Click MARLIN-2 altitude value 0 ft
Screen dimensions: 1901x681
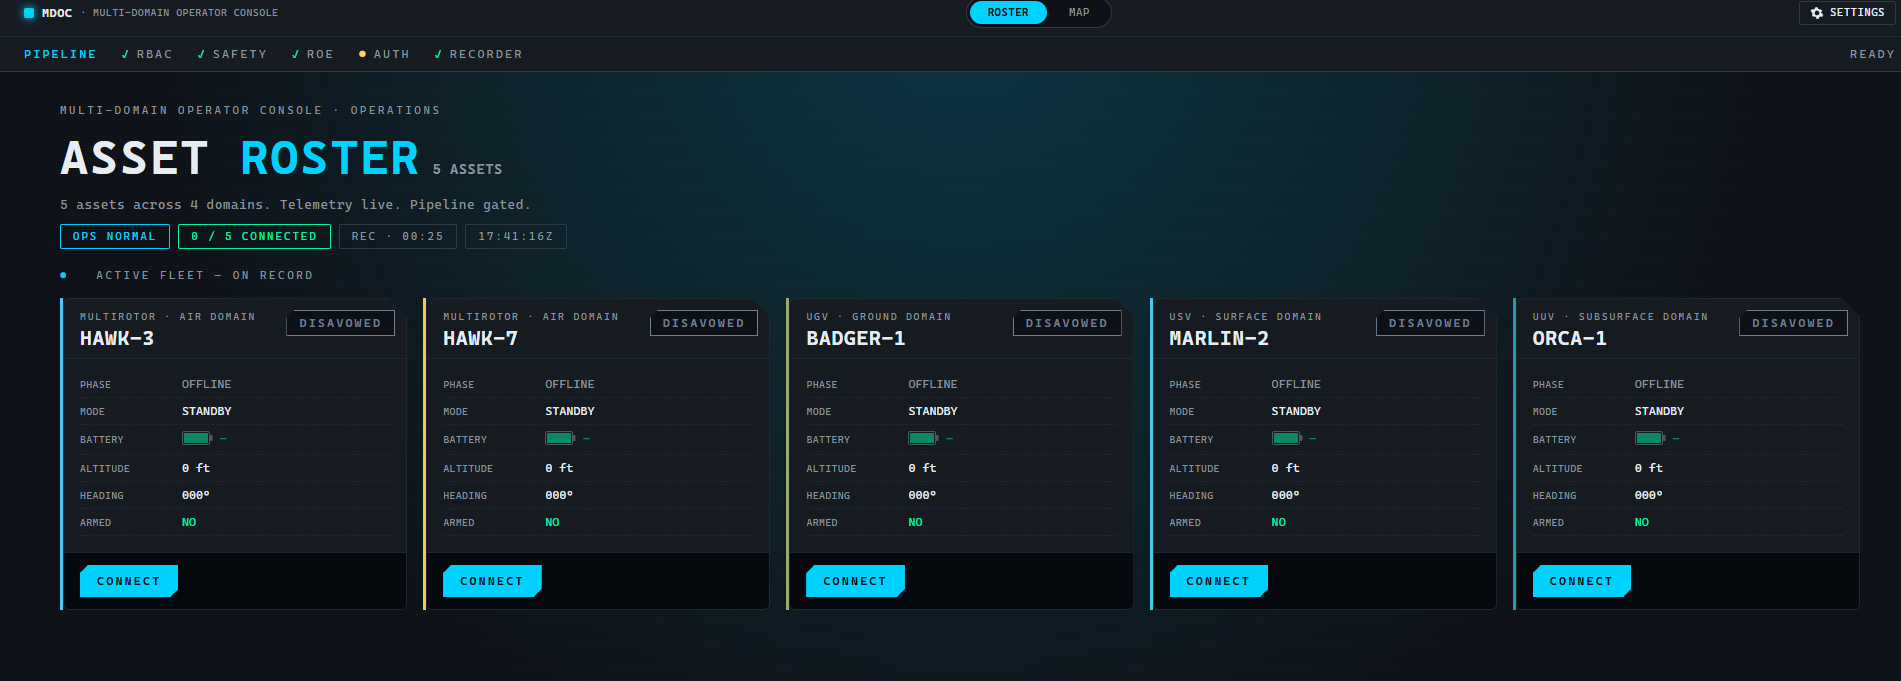pos(1285,468)
